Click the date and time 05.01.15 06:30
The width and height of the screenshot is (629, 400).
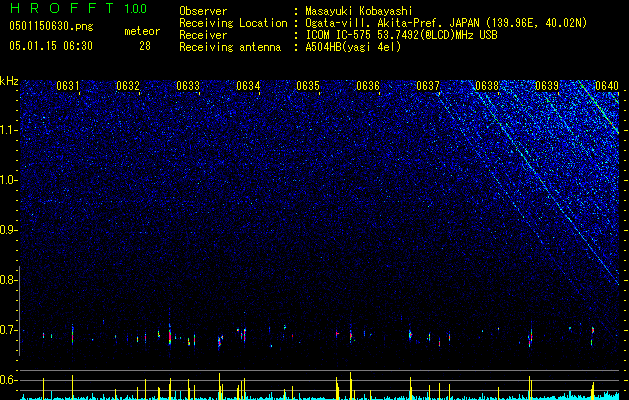[x=51, y=46]
